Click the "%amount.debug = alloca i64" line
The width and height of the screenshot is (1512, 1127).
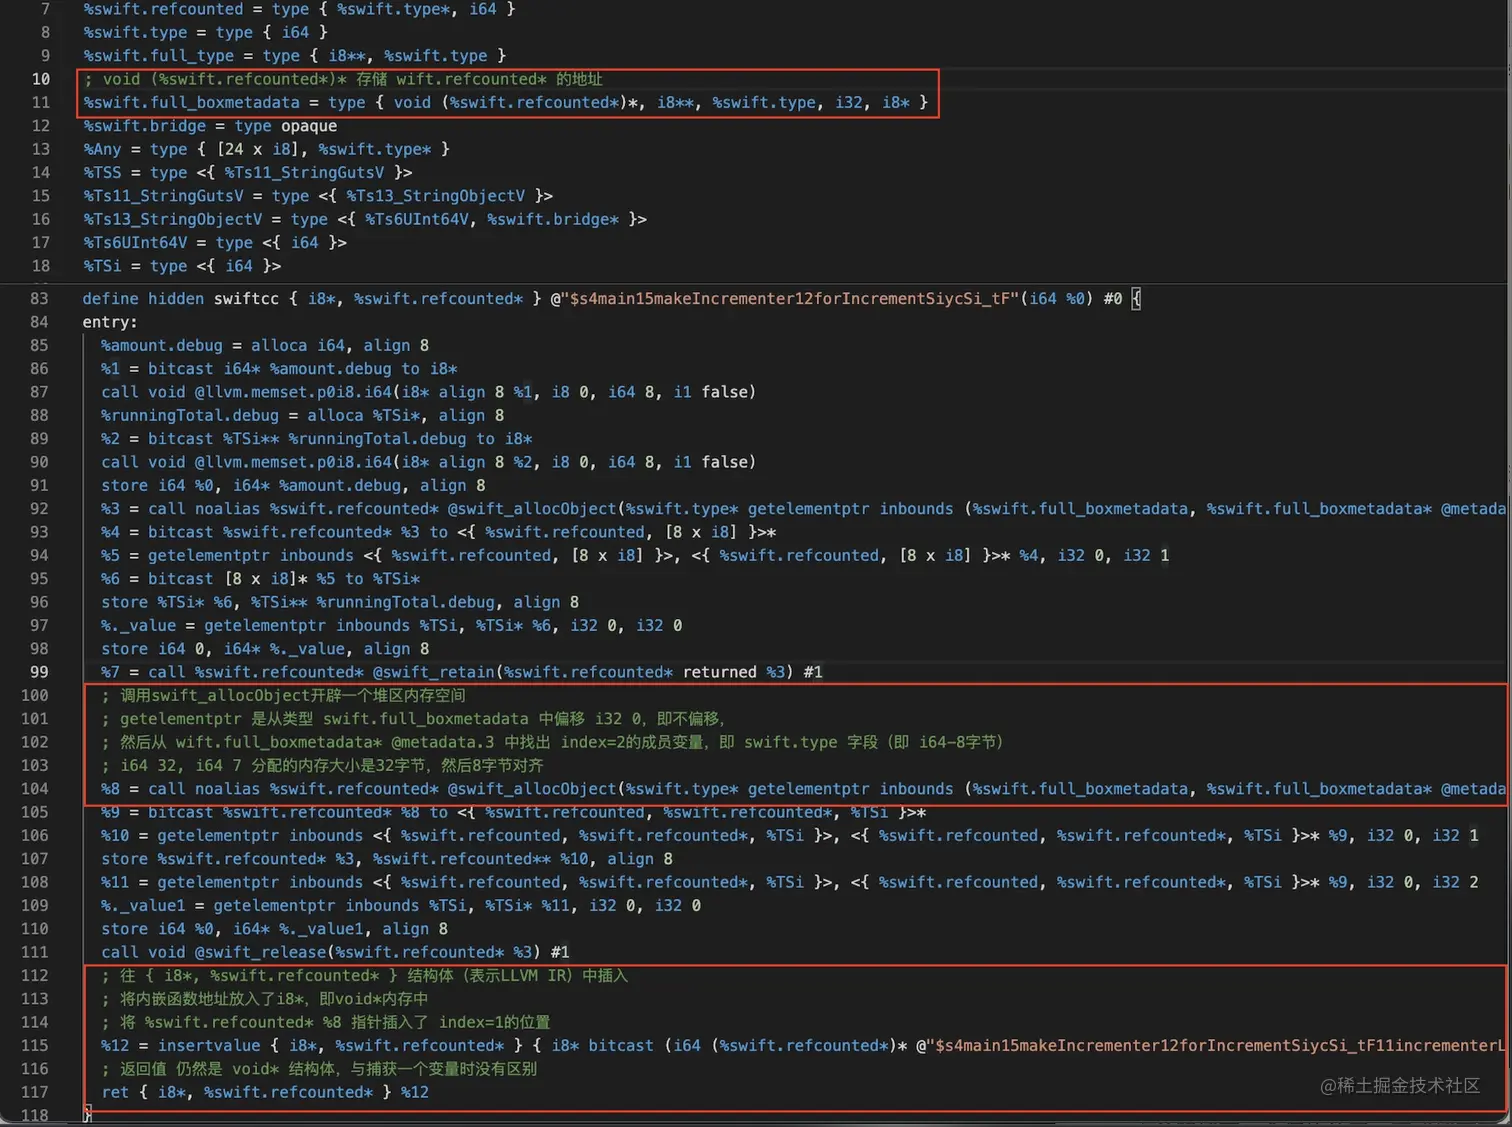coord(265,345)
